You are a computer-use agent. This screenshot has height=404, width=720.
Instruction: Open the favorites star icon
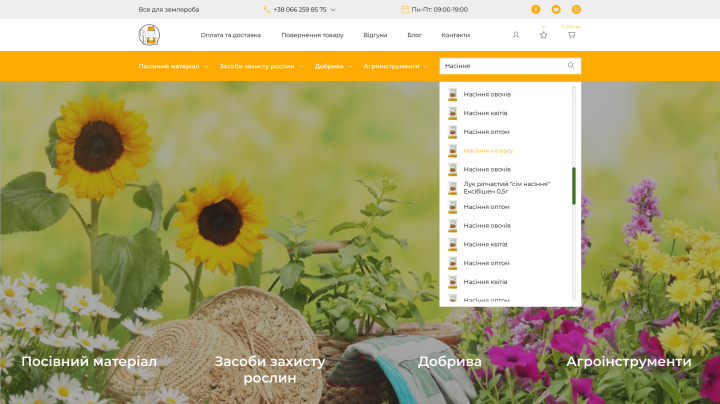coord(544,35)
